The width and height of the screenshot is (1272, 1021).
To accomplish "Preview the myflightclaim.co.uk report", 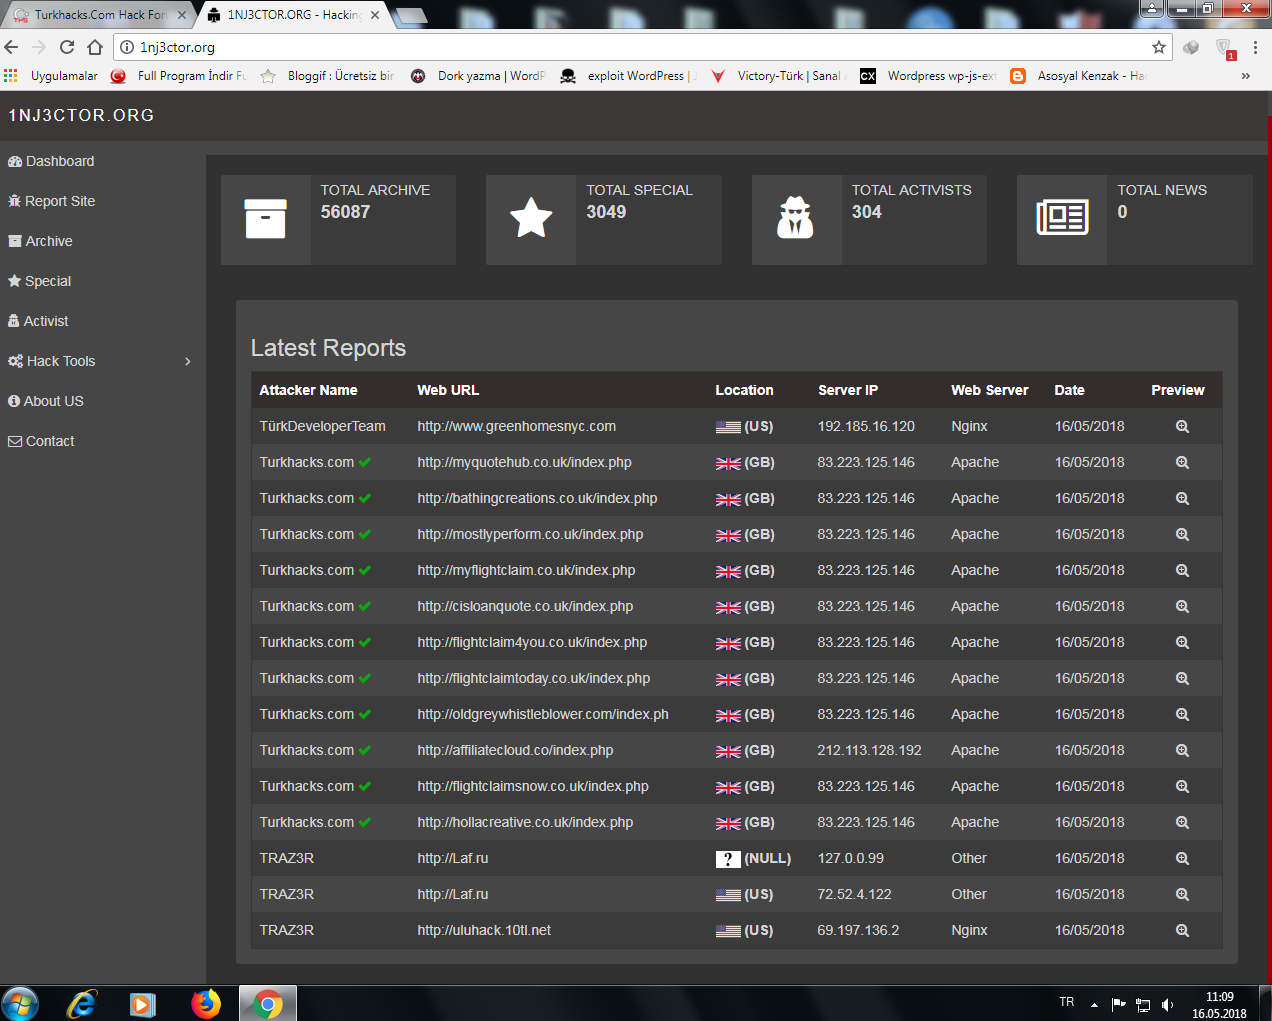I will (x=1182, y=570).
